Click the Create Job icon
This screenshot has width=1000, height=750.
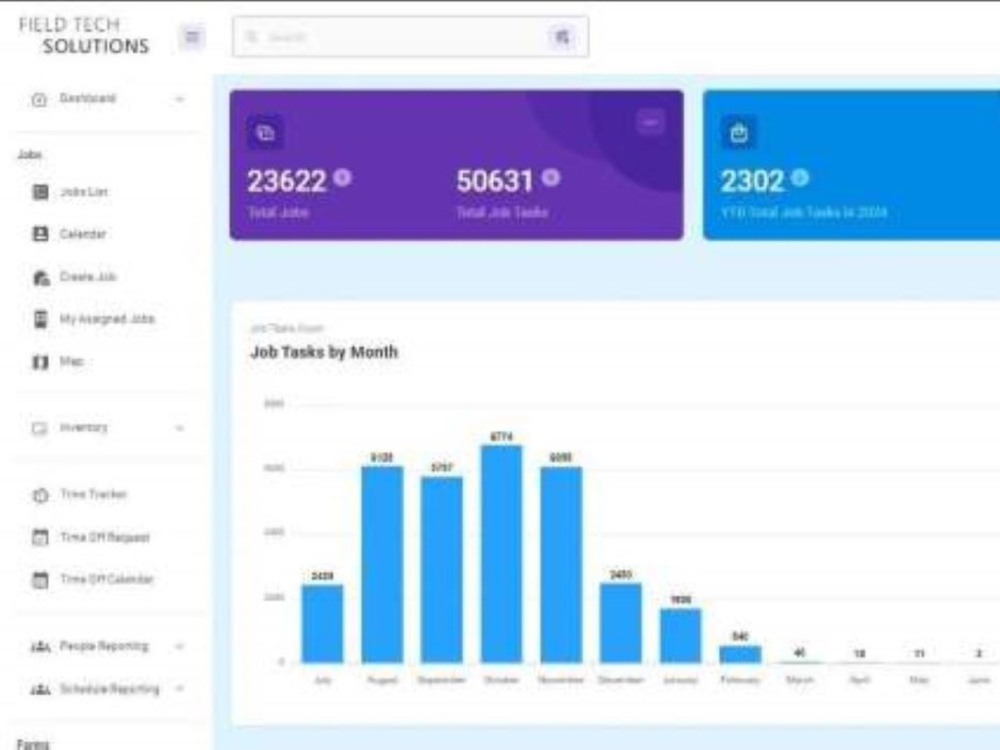click(41, 277)
